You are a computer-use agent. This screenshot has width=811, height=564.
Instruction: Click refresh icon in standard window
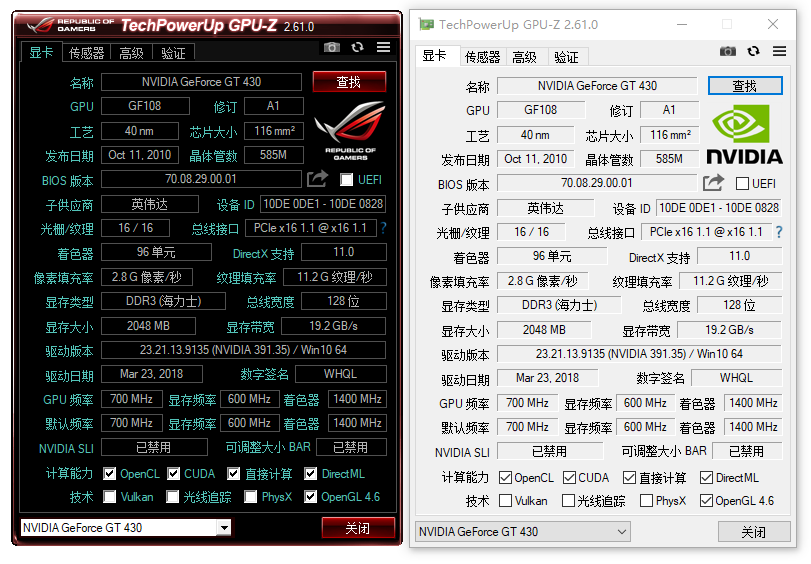(x=754, y=51)
